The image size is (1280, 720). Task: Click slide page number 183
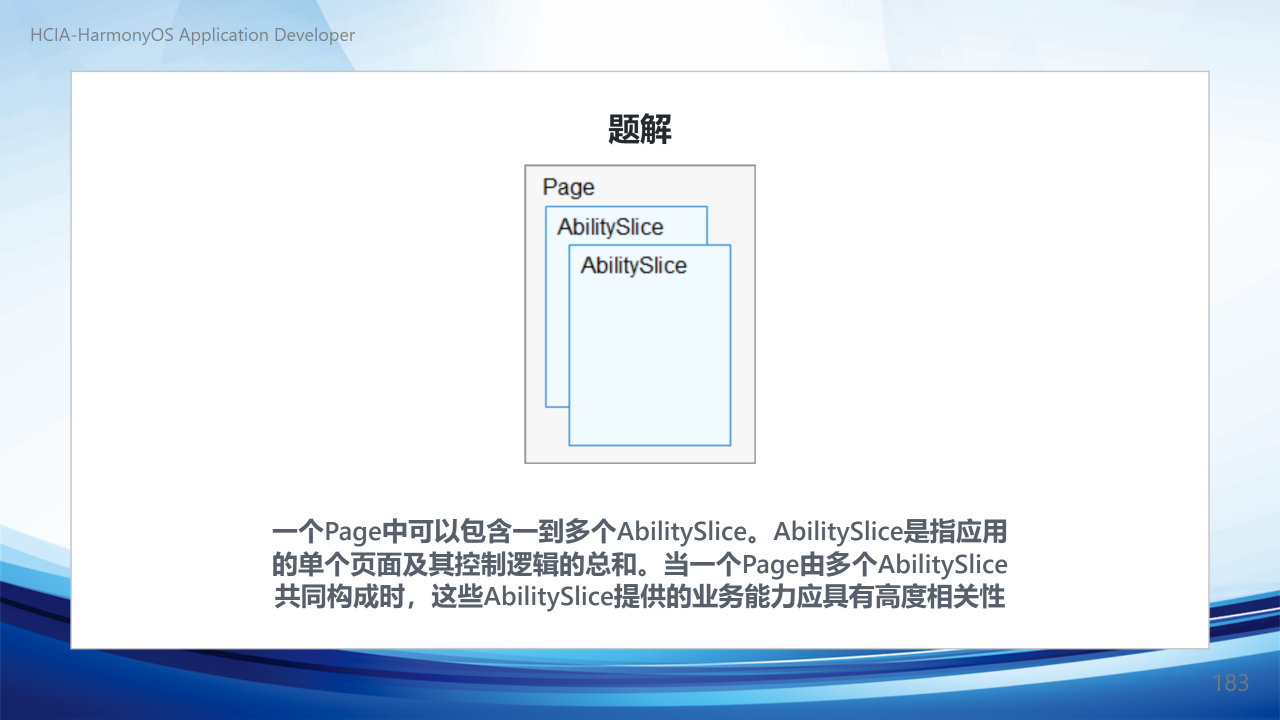click(1231, 683)
